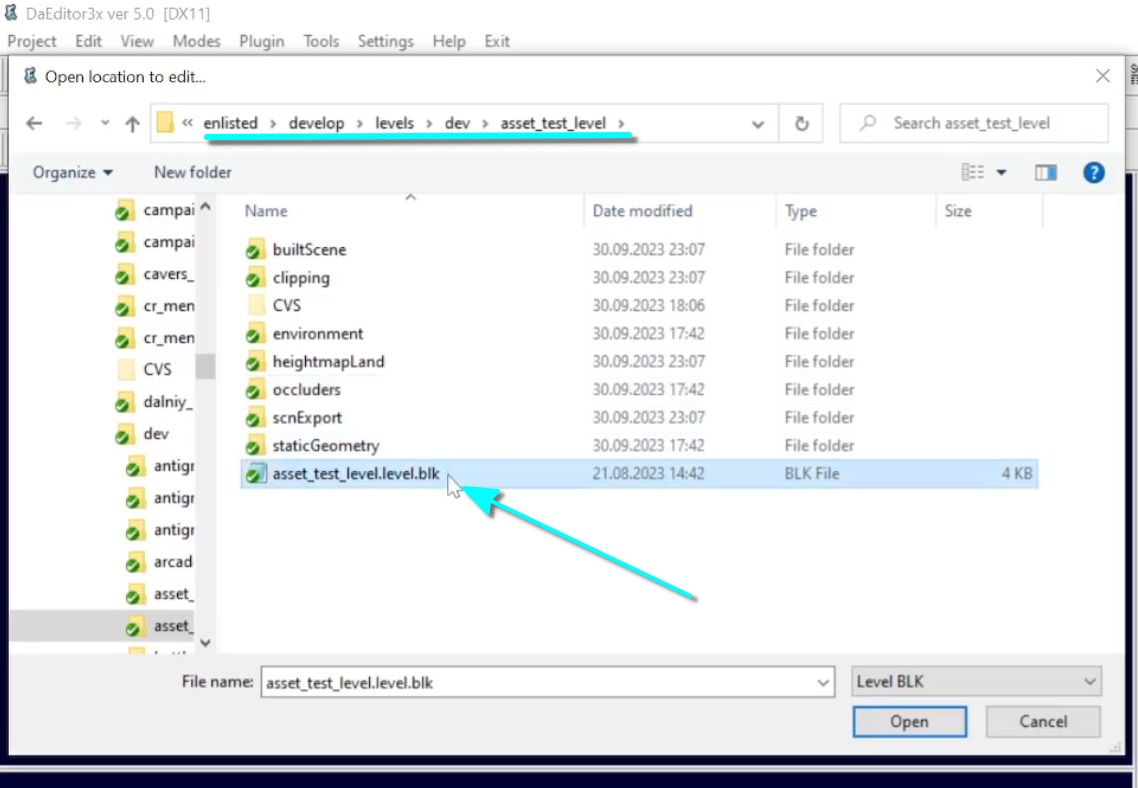Click the Search asset_test_level field

(985, 124)
